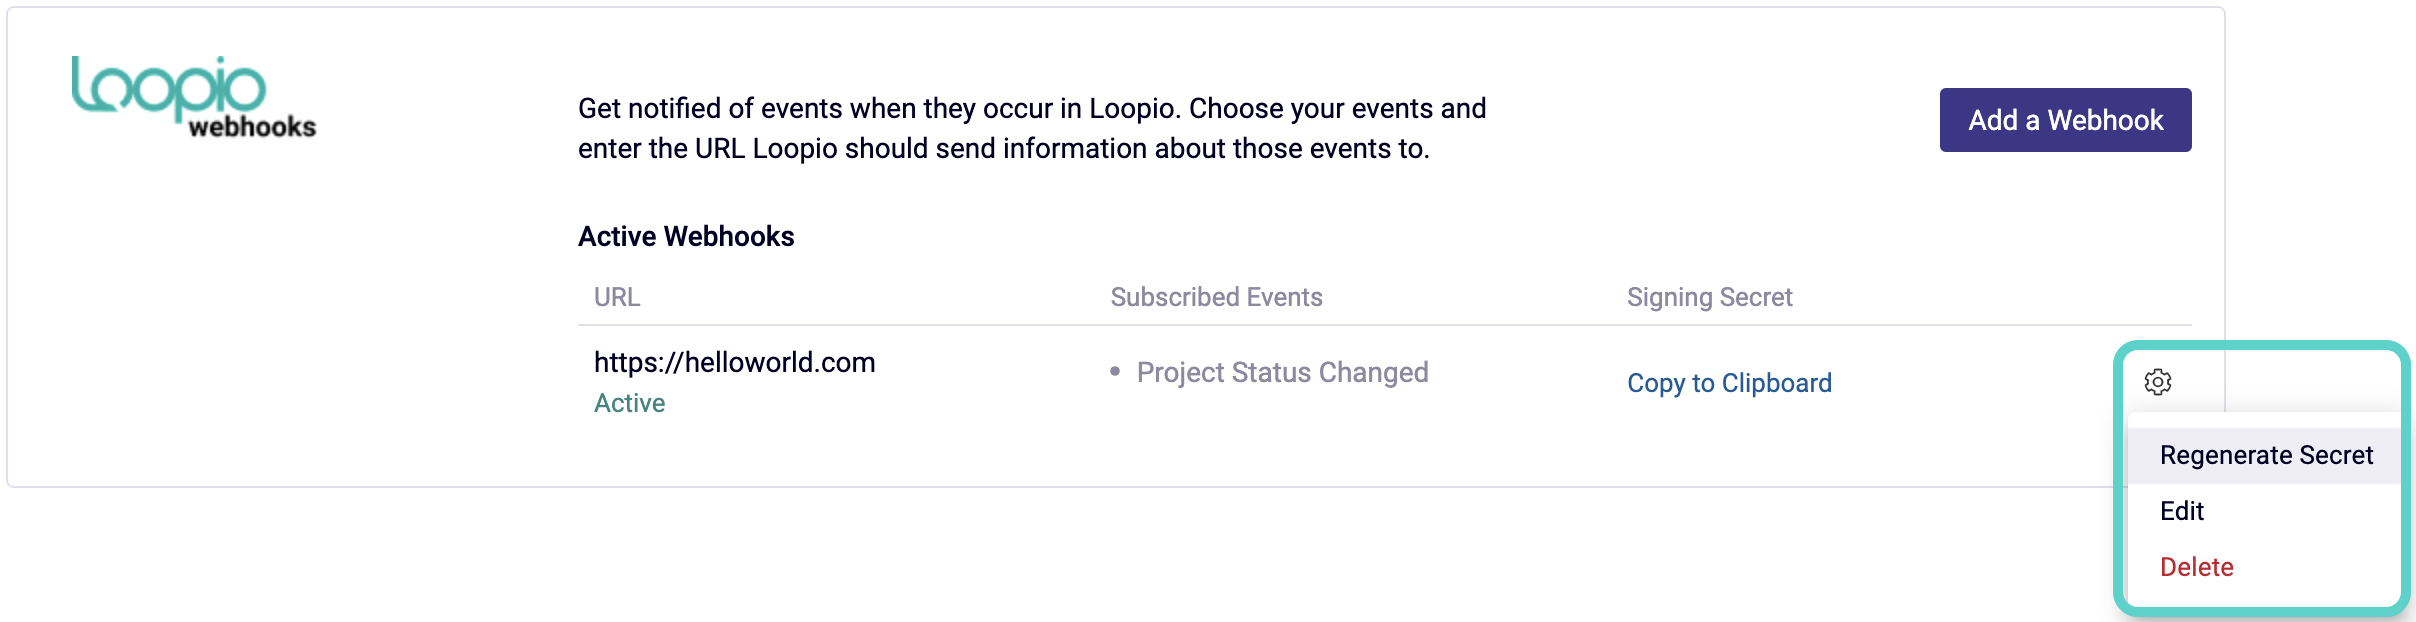Click the webhooks text beneath the logo
Image resolution: width=2416 pixels, height=622 pixels.
pos(252,127)
